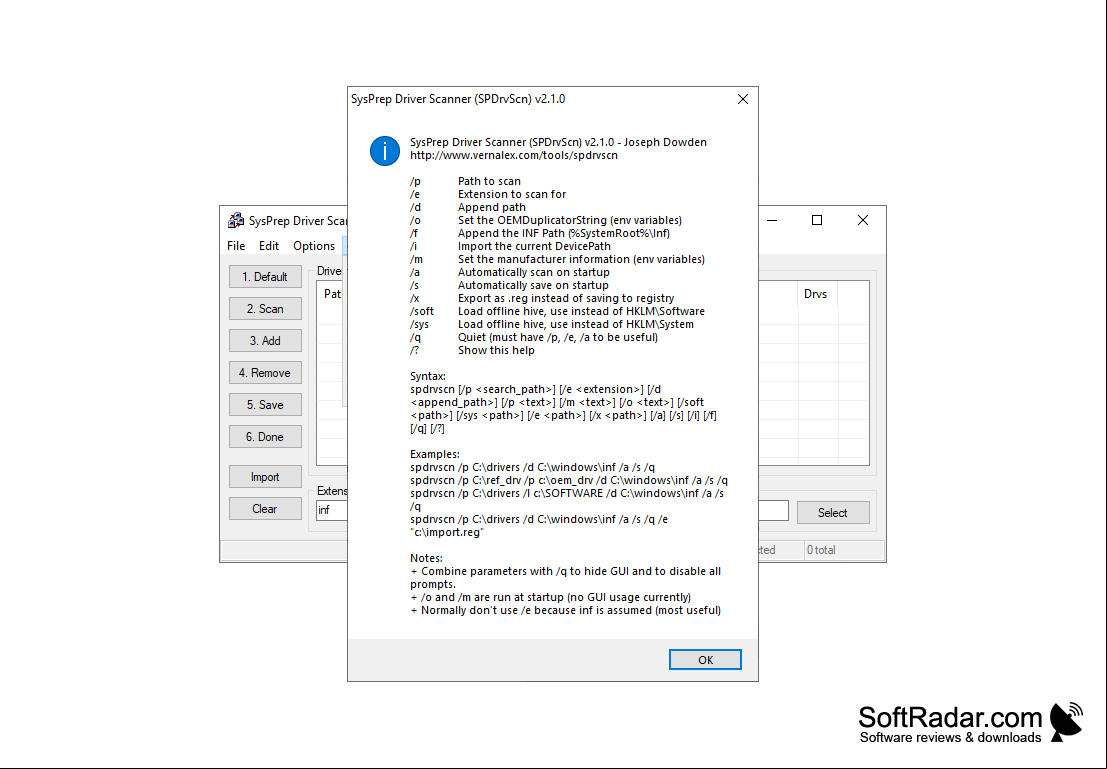This screenshot has width=1107, height=769.
Task: Click the example line containing "C:\ref_drv"
Action: 569,480
